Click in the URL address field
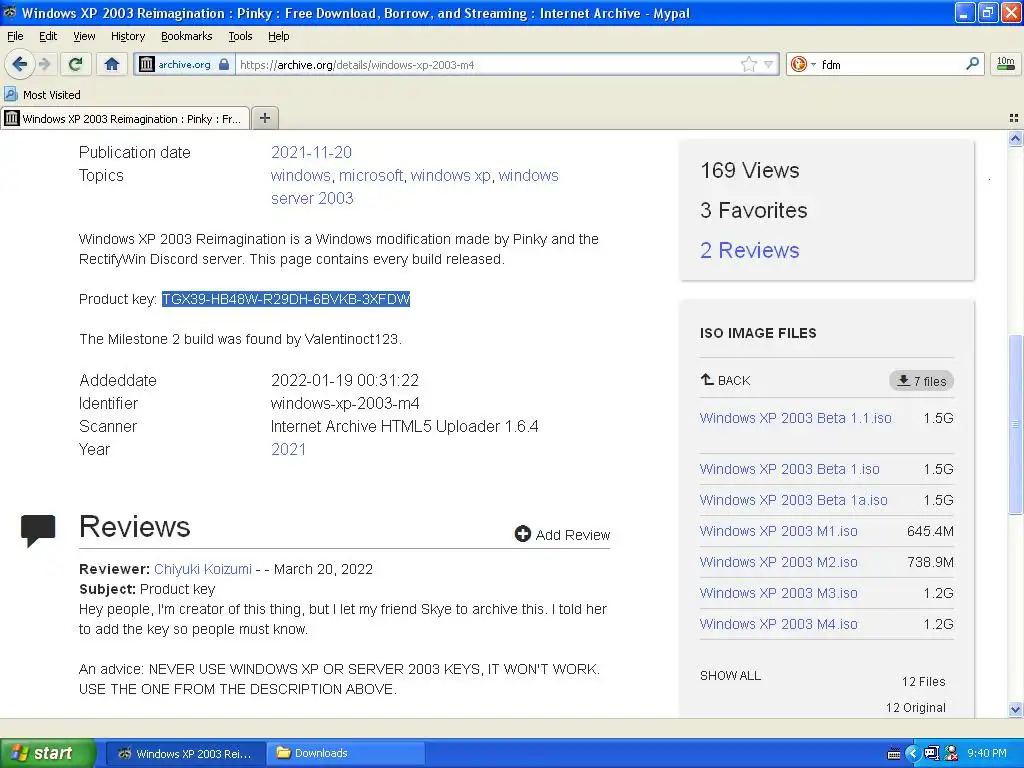 487,64
